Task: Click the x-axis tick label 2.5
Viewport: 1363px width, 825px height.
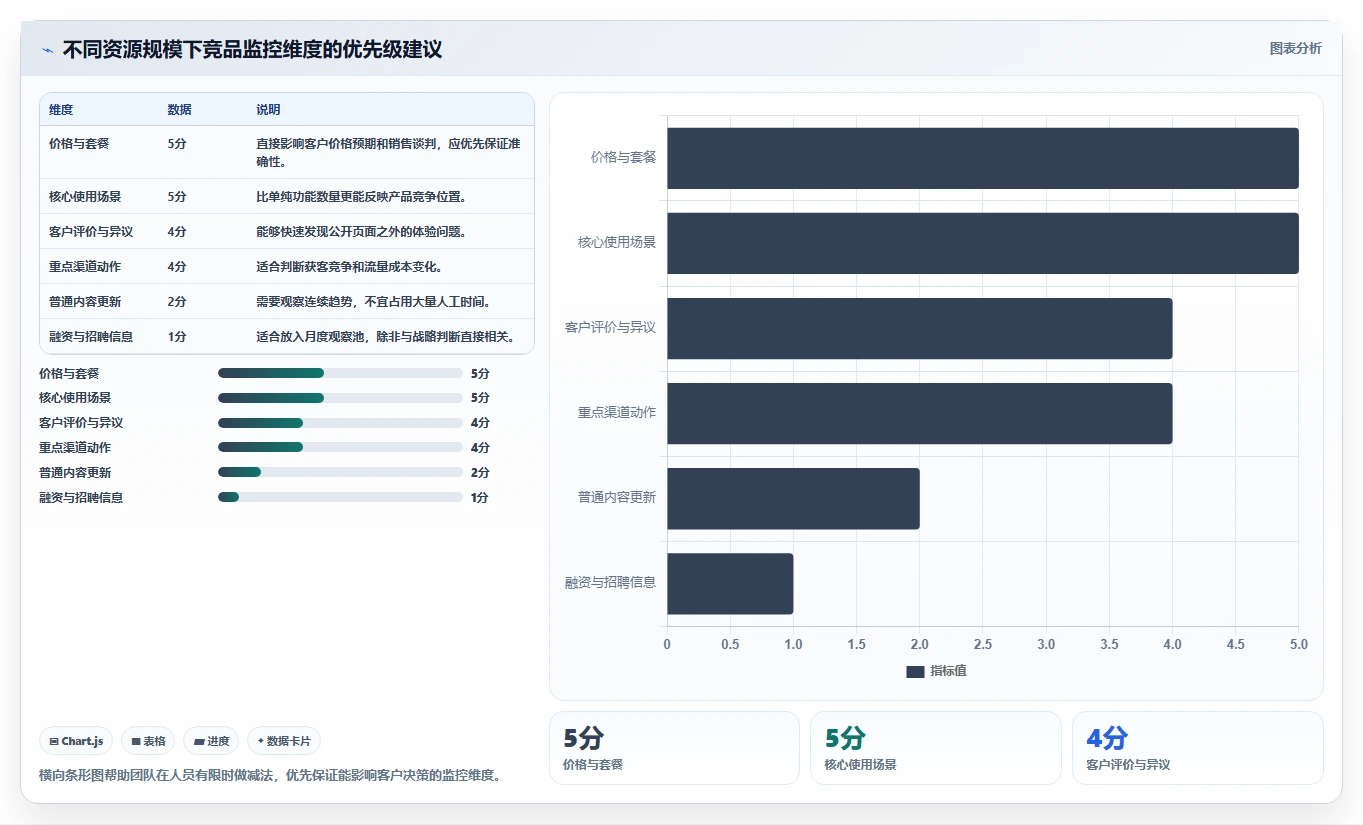Action: [x=983, y=644]
